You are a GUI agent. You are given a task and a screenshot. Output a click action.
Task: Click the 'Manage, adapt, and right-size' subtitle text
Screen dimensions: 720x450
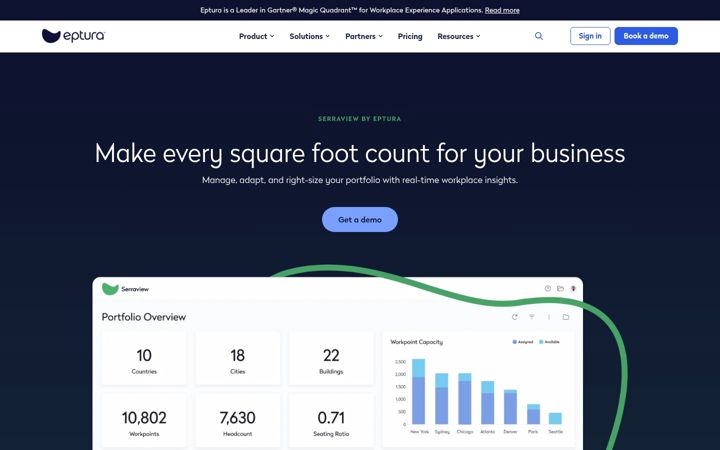point(360,180)
